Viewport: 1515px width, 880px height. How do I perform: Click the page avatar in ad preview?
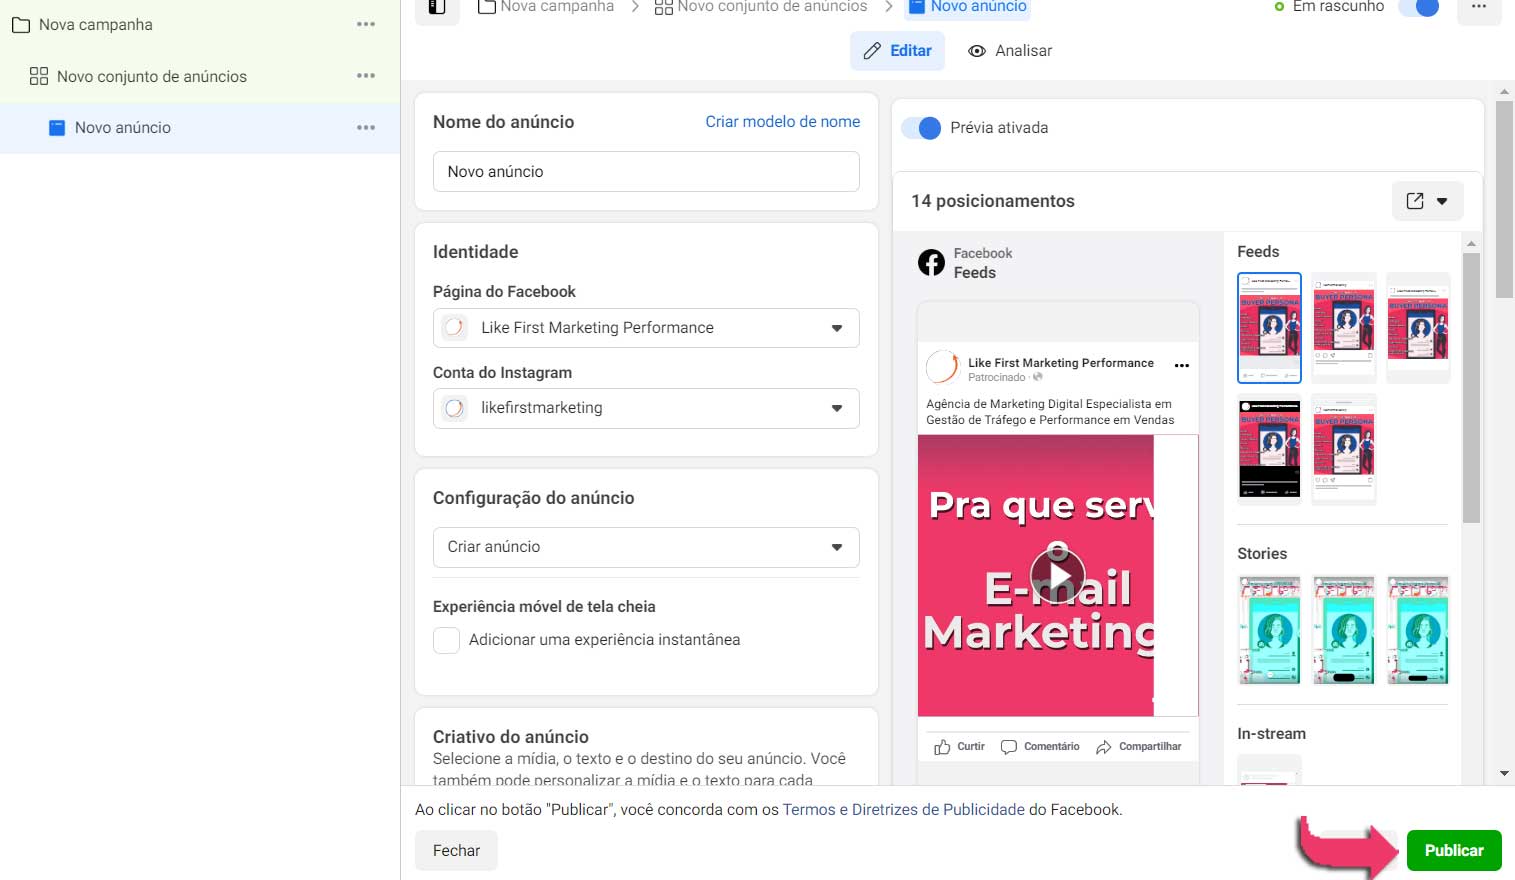[942, 367]
